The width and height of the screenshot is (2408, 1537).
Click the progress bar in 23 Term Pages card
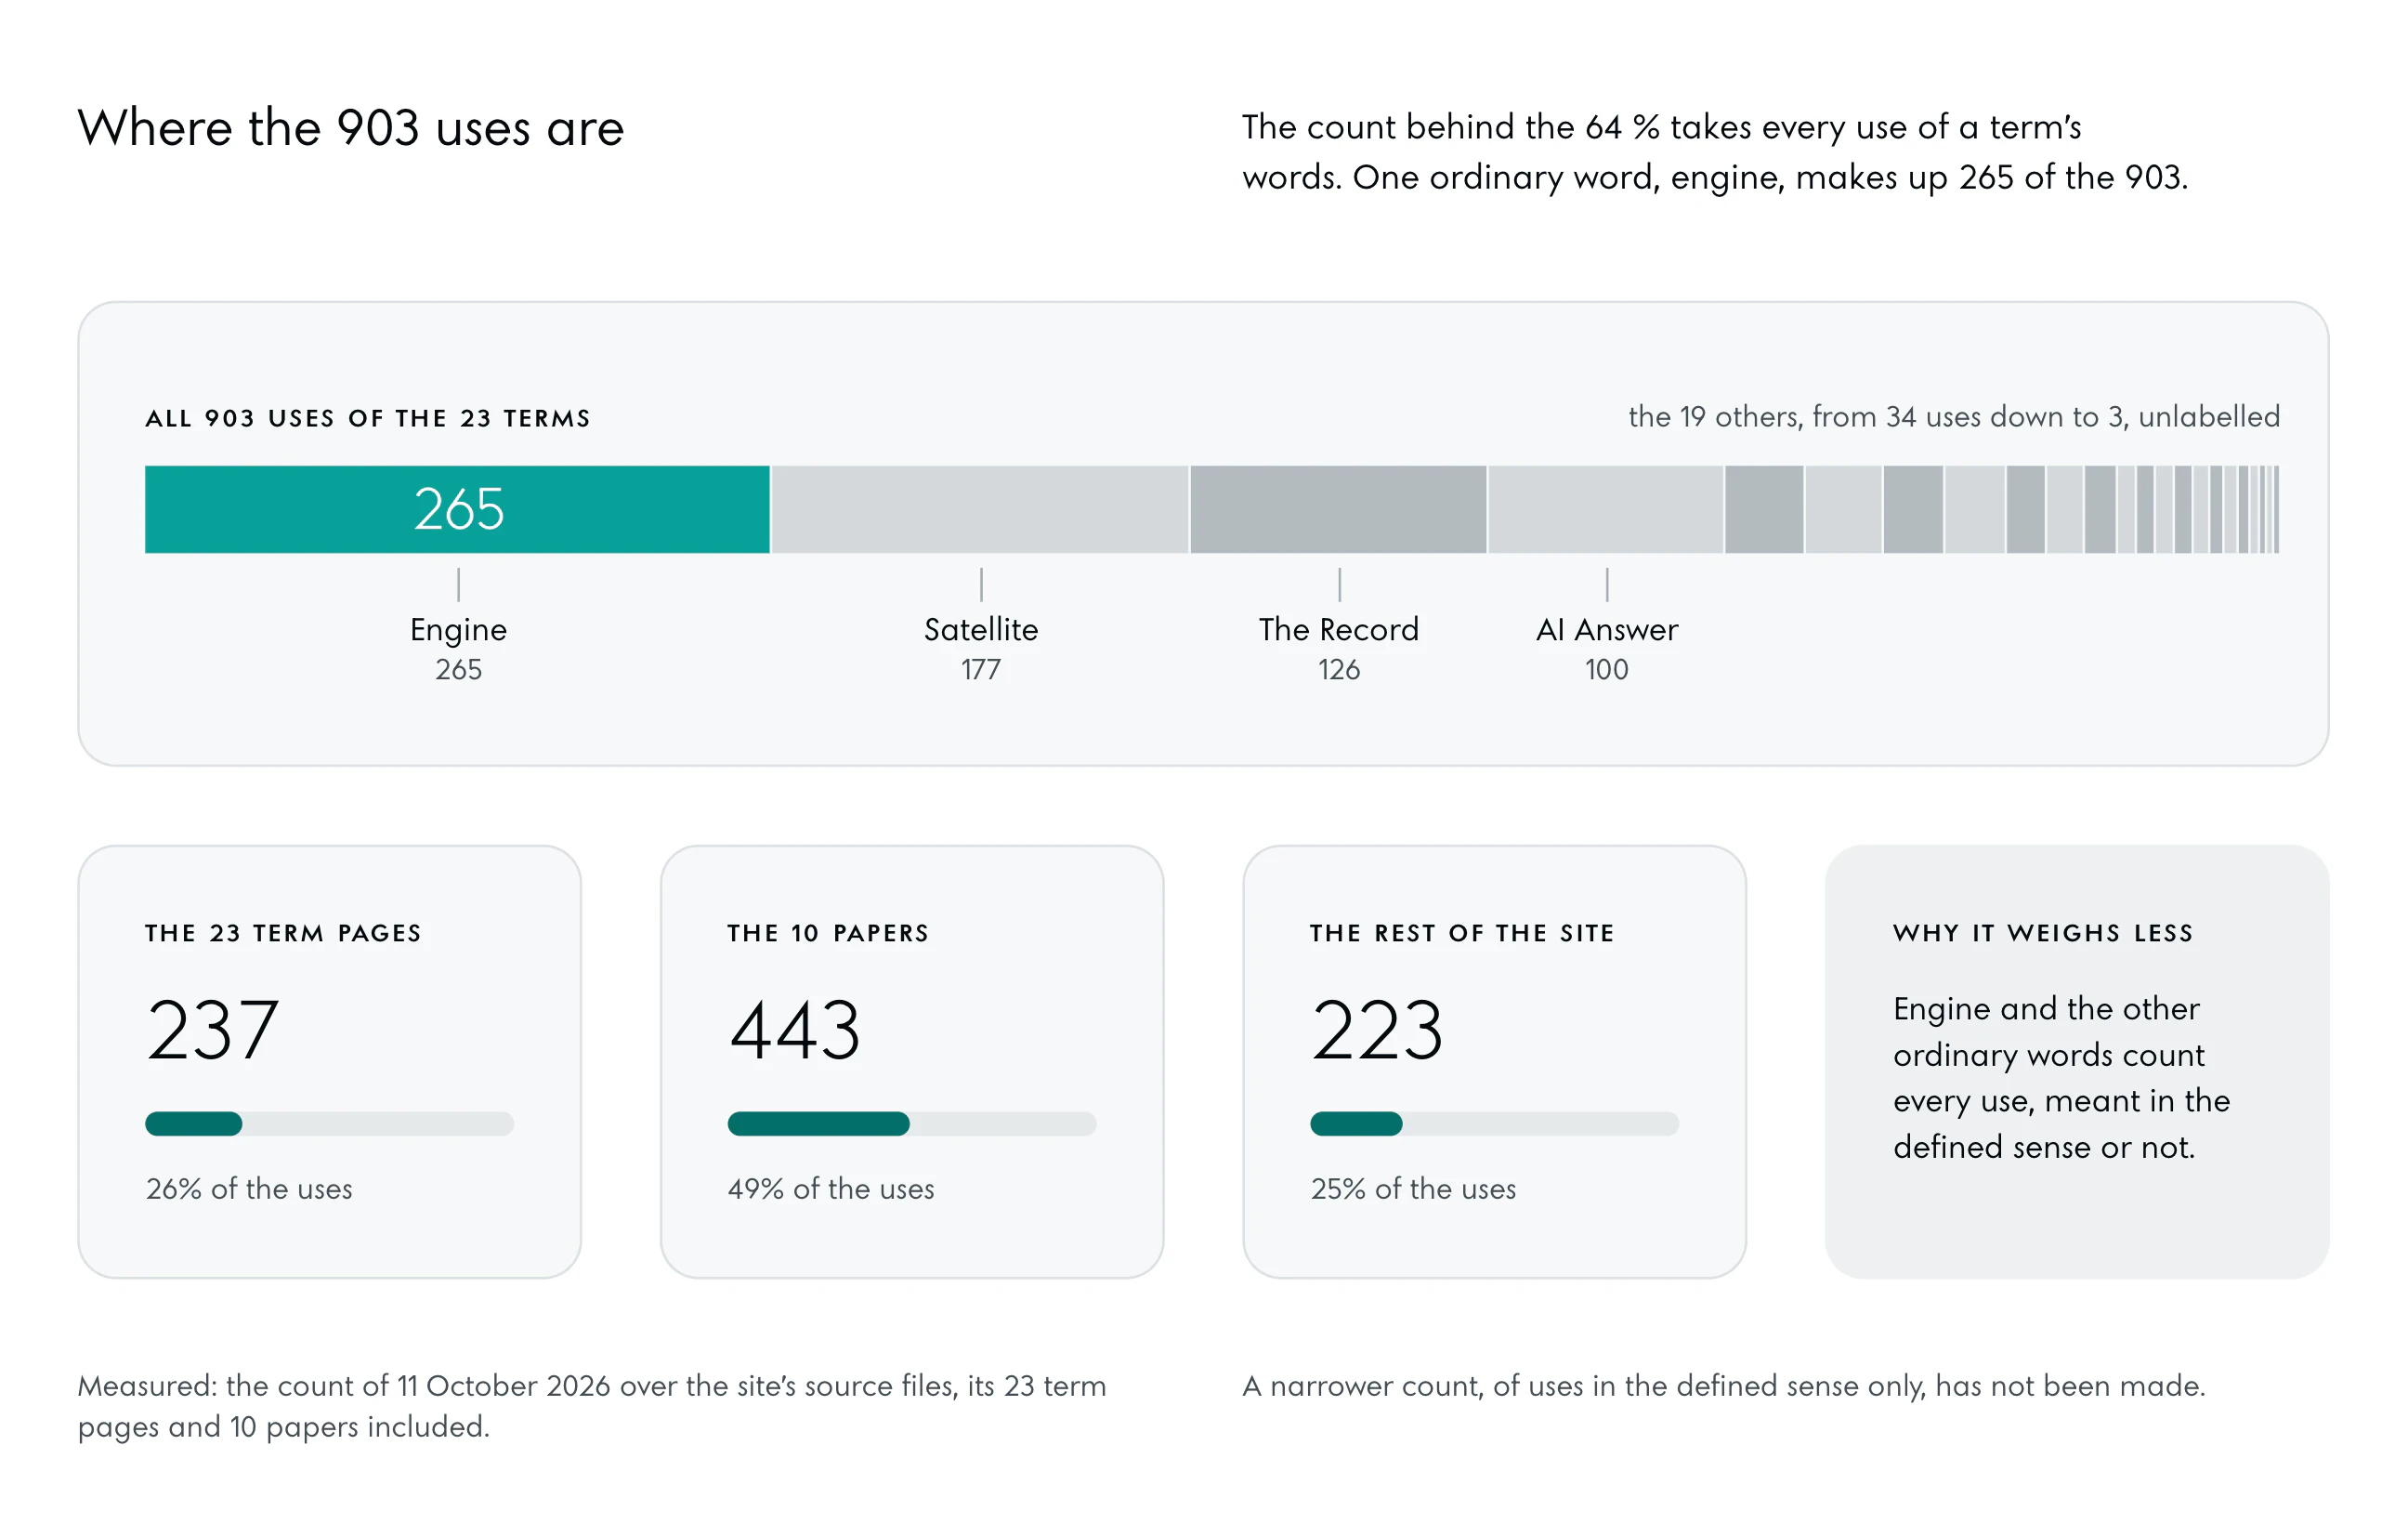click(x=329, y=1124)
